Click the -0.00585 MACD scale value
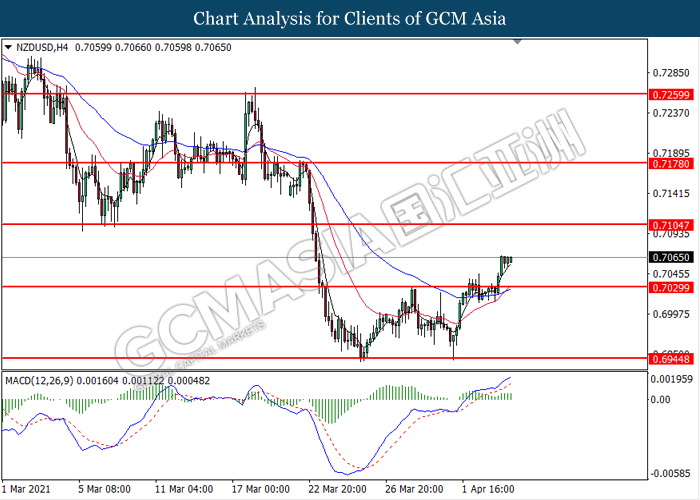This screenshot has width=700, height=500. pos(671,473)
